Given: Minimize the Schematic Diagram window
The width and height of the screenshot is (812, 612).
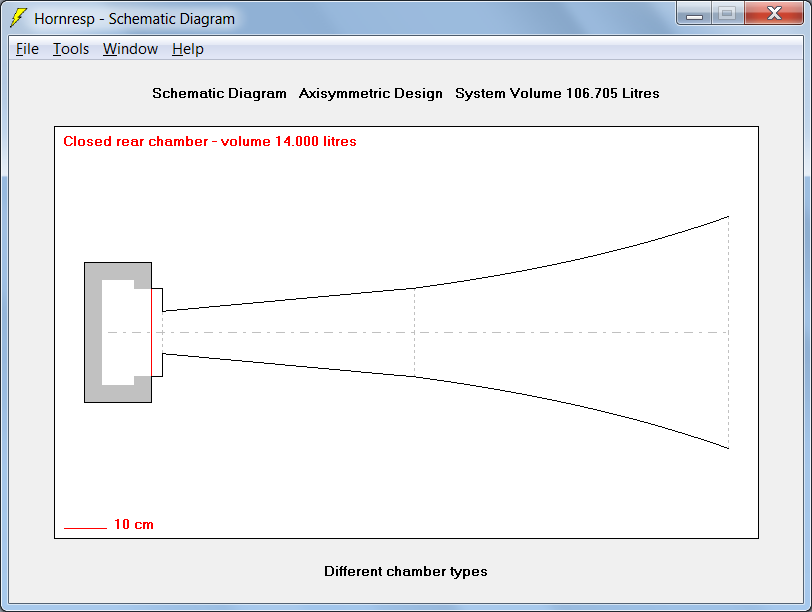Looking at the screenshot, I should (x=694, y=14).
